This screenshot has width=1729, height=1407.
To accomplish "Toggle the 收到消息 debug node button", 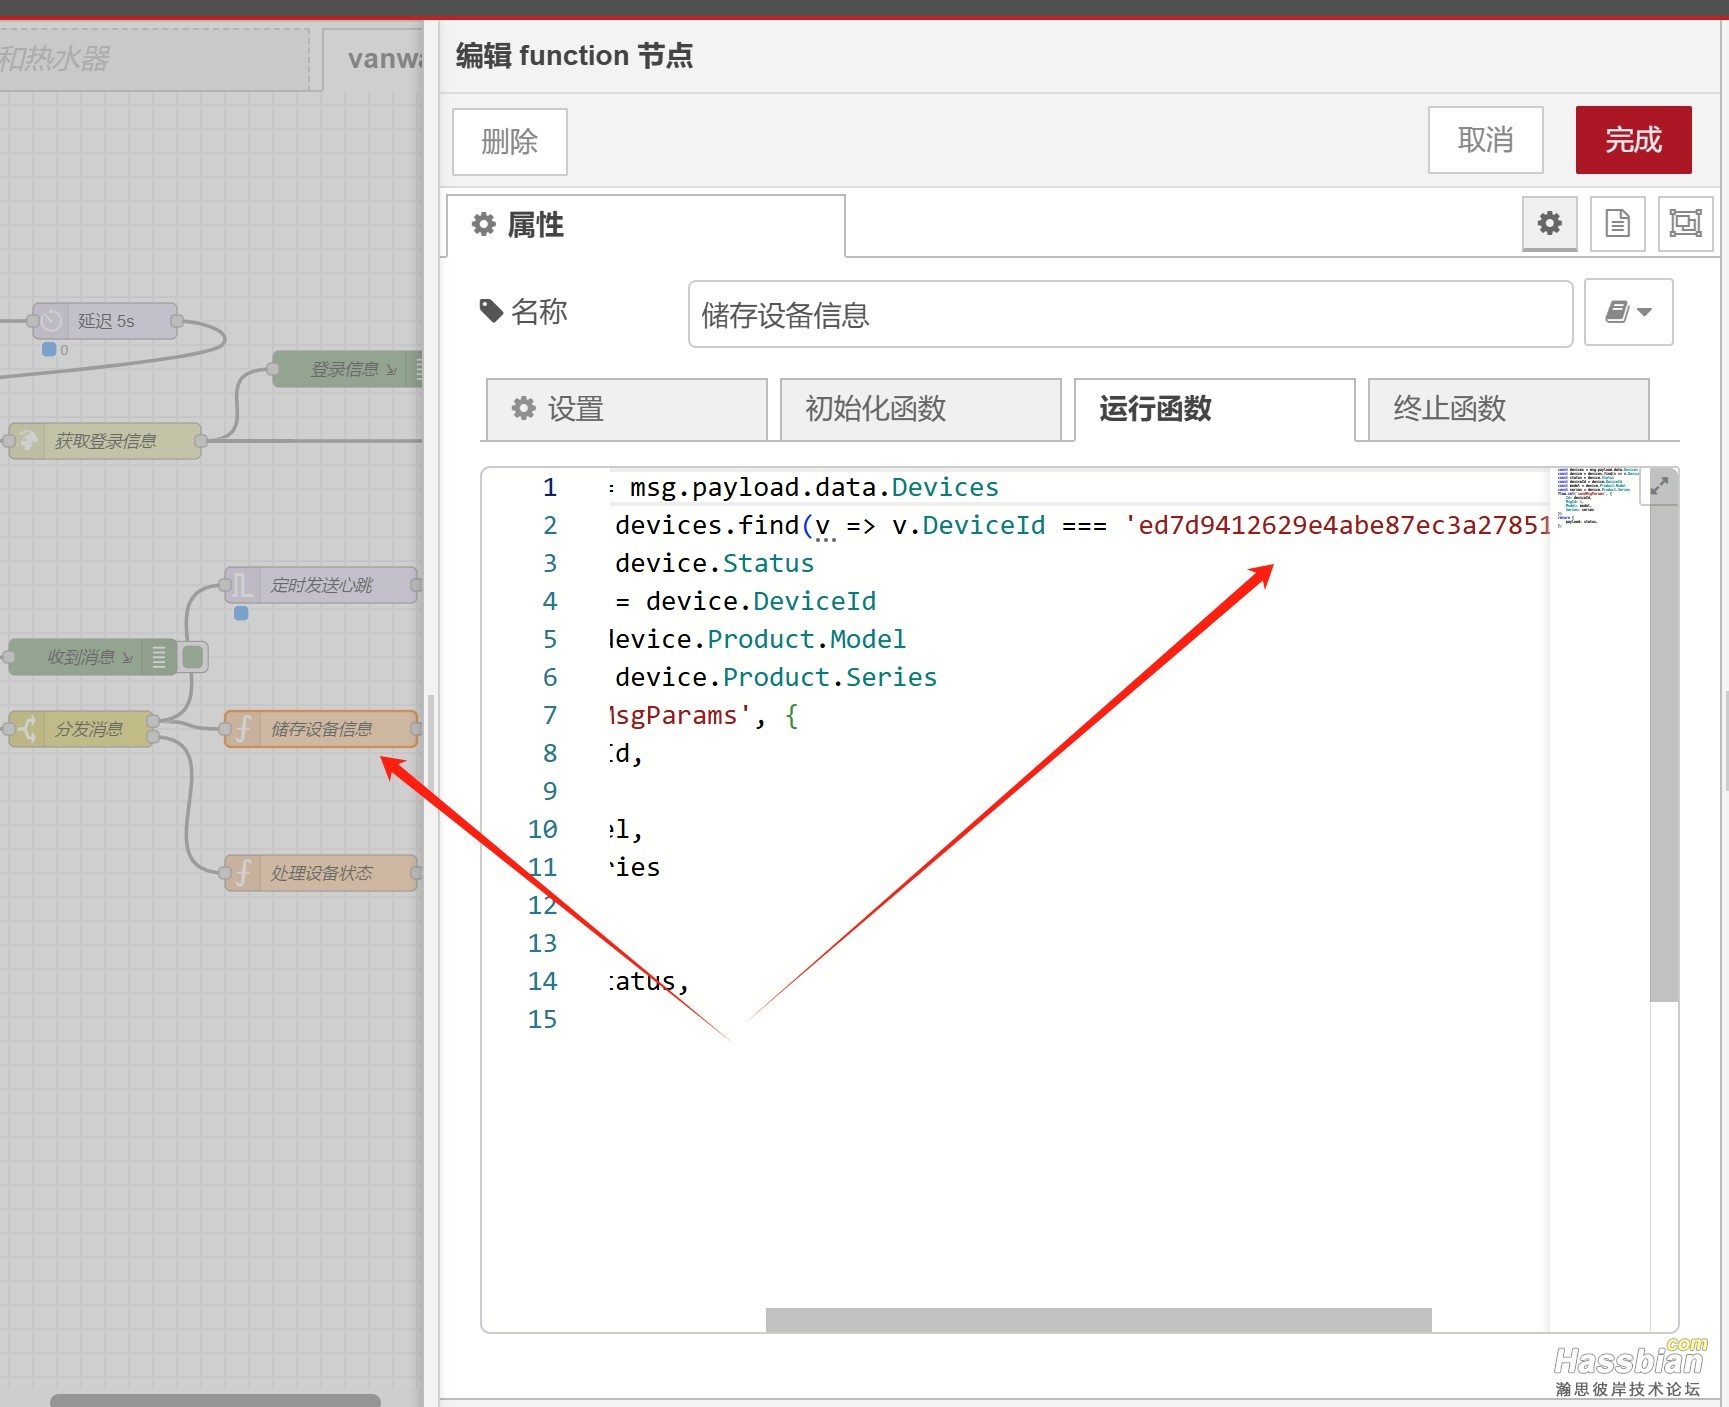I will pyautogui.click(x=193, y=657).
